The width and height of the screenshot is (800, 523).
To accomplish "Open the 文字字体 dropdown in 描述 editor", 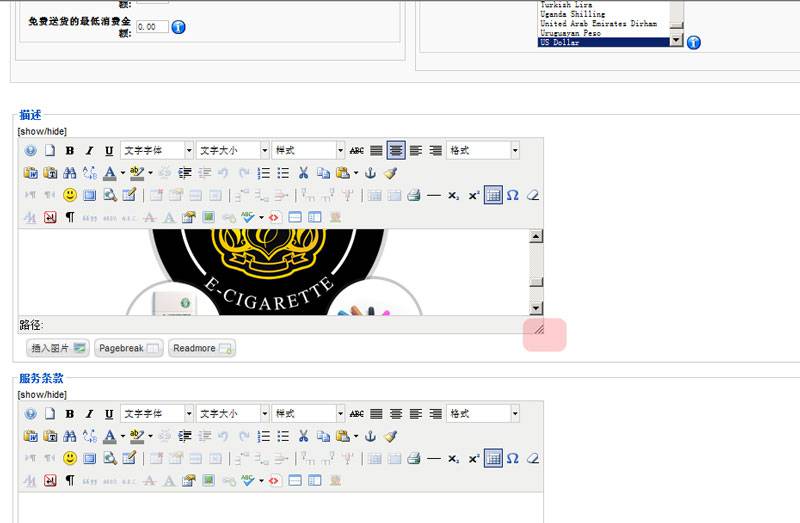I will pyautogui.click(x=157, y=150).
